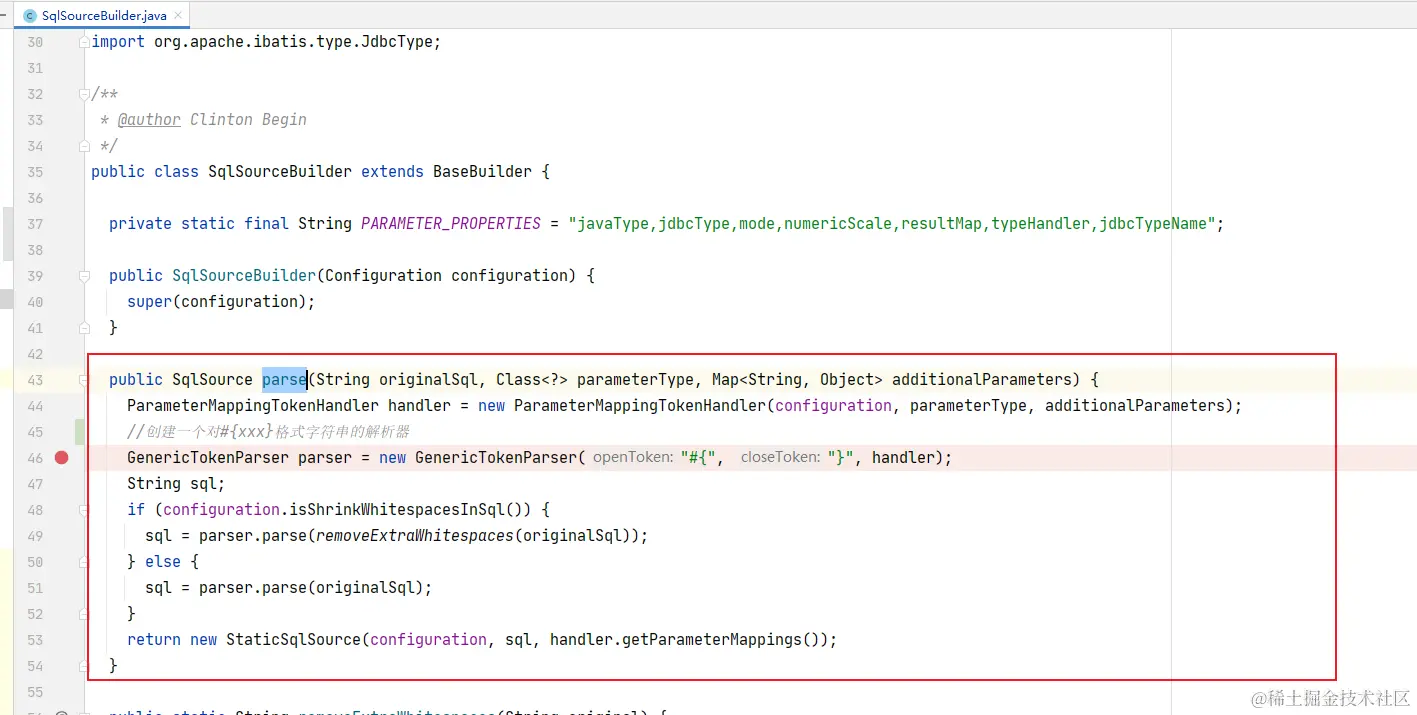
Task: Click getParameterMappings method call
Action: coord(712,639)
